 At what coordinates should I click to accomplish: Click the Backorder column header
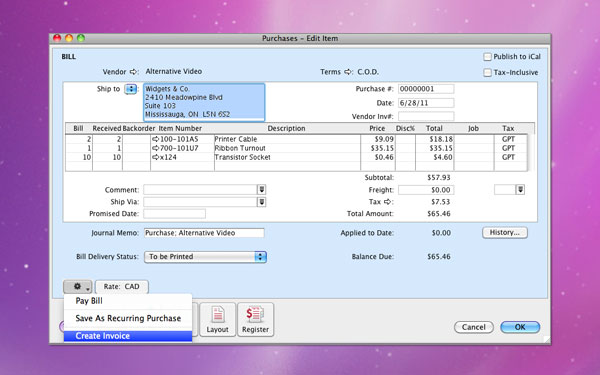(x=139, y=129)
